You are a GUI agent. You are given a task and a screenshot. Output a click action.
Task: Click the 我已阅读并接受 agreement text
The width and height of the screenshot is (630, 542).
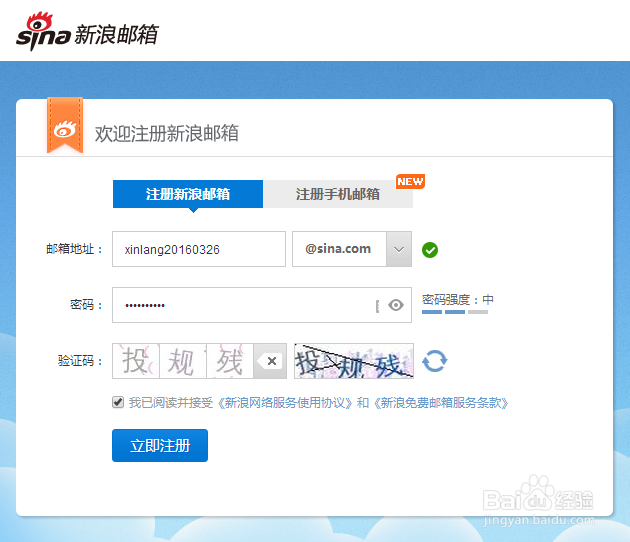tap(171, 403)
